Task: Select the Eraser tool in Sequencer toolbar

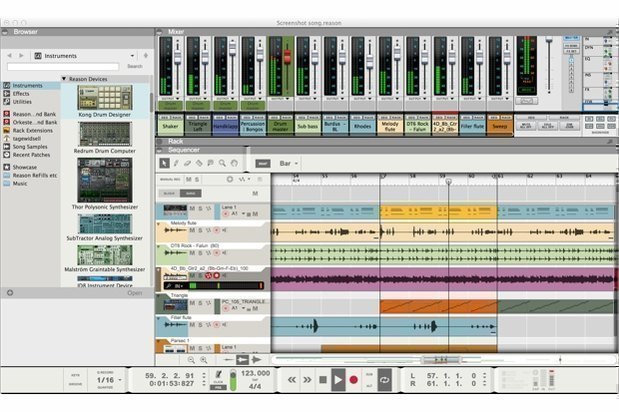Action: (188, 163)
